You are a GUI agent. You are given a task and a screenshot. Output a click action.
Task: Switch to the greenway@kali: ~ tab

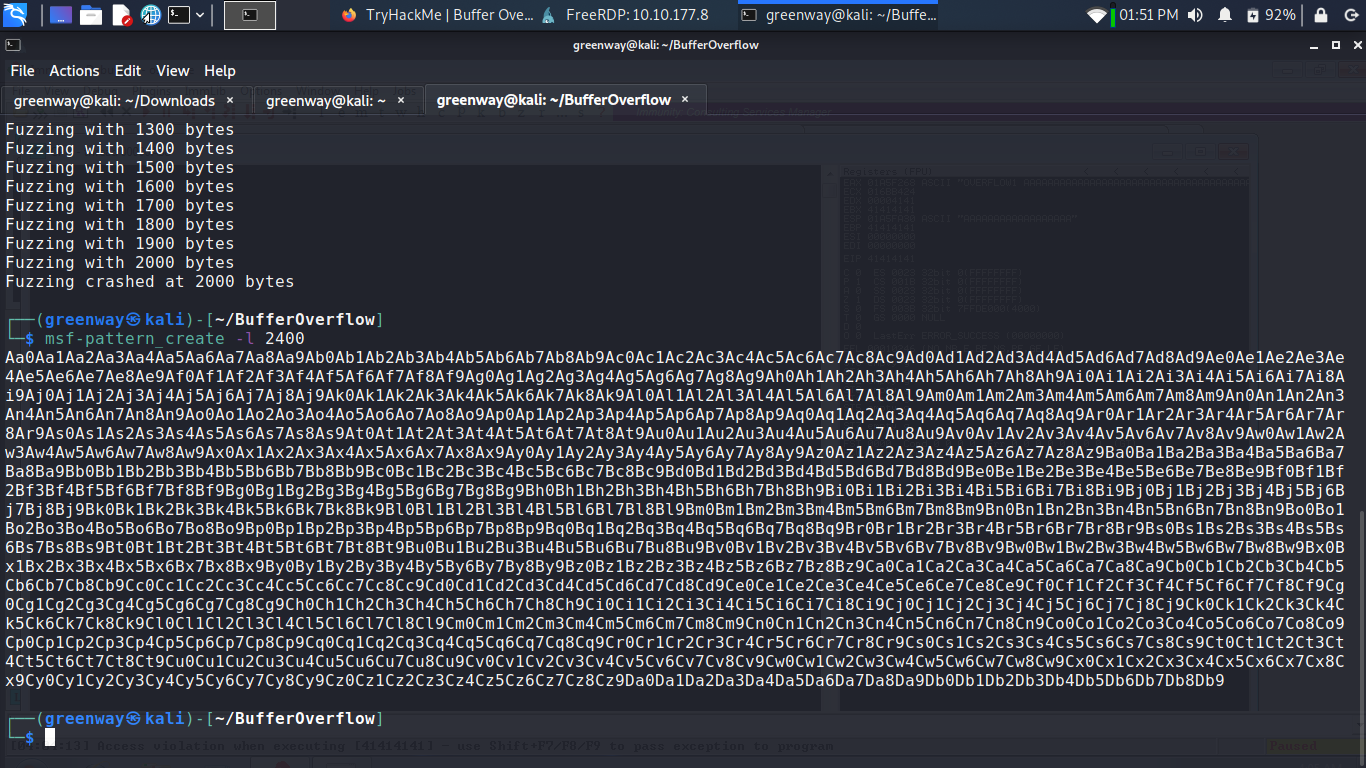[330, 100]
